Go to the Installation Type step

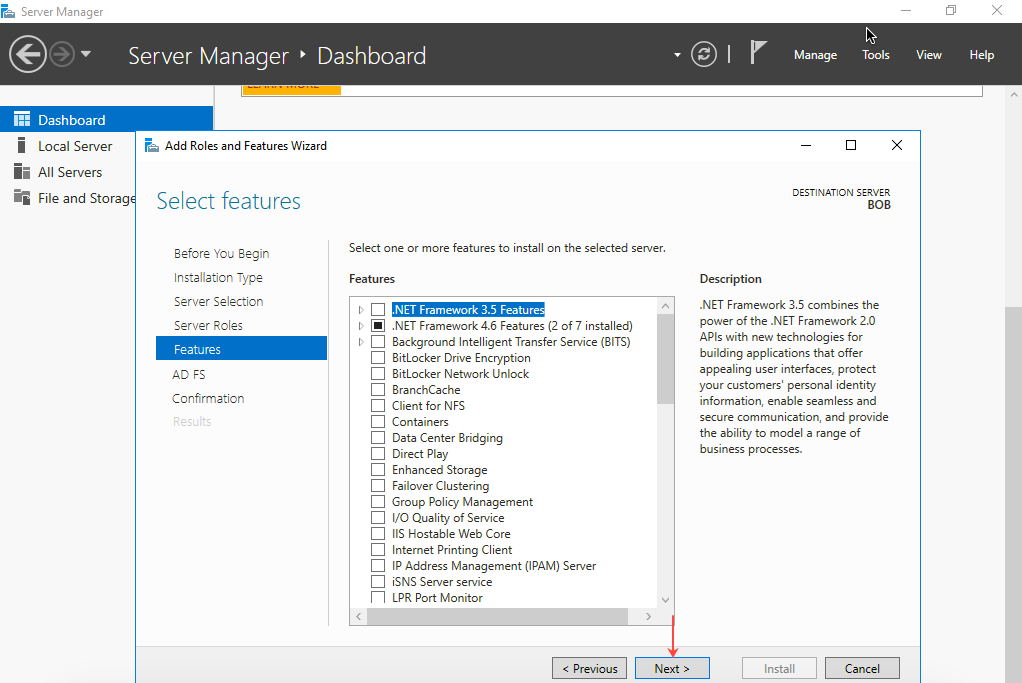tap(218, 278)
